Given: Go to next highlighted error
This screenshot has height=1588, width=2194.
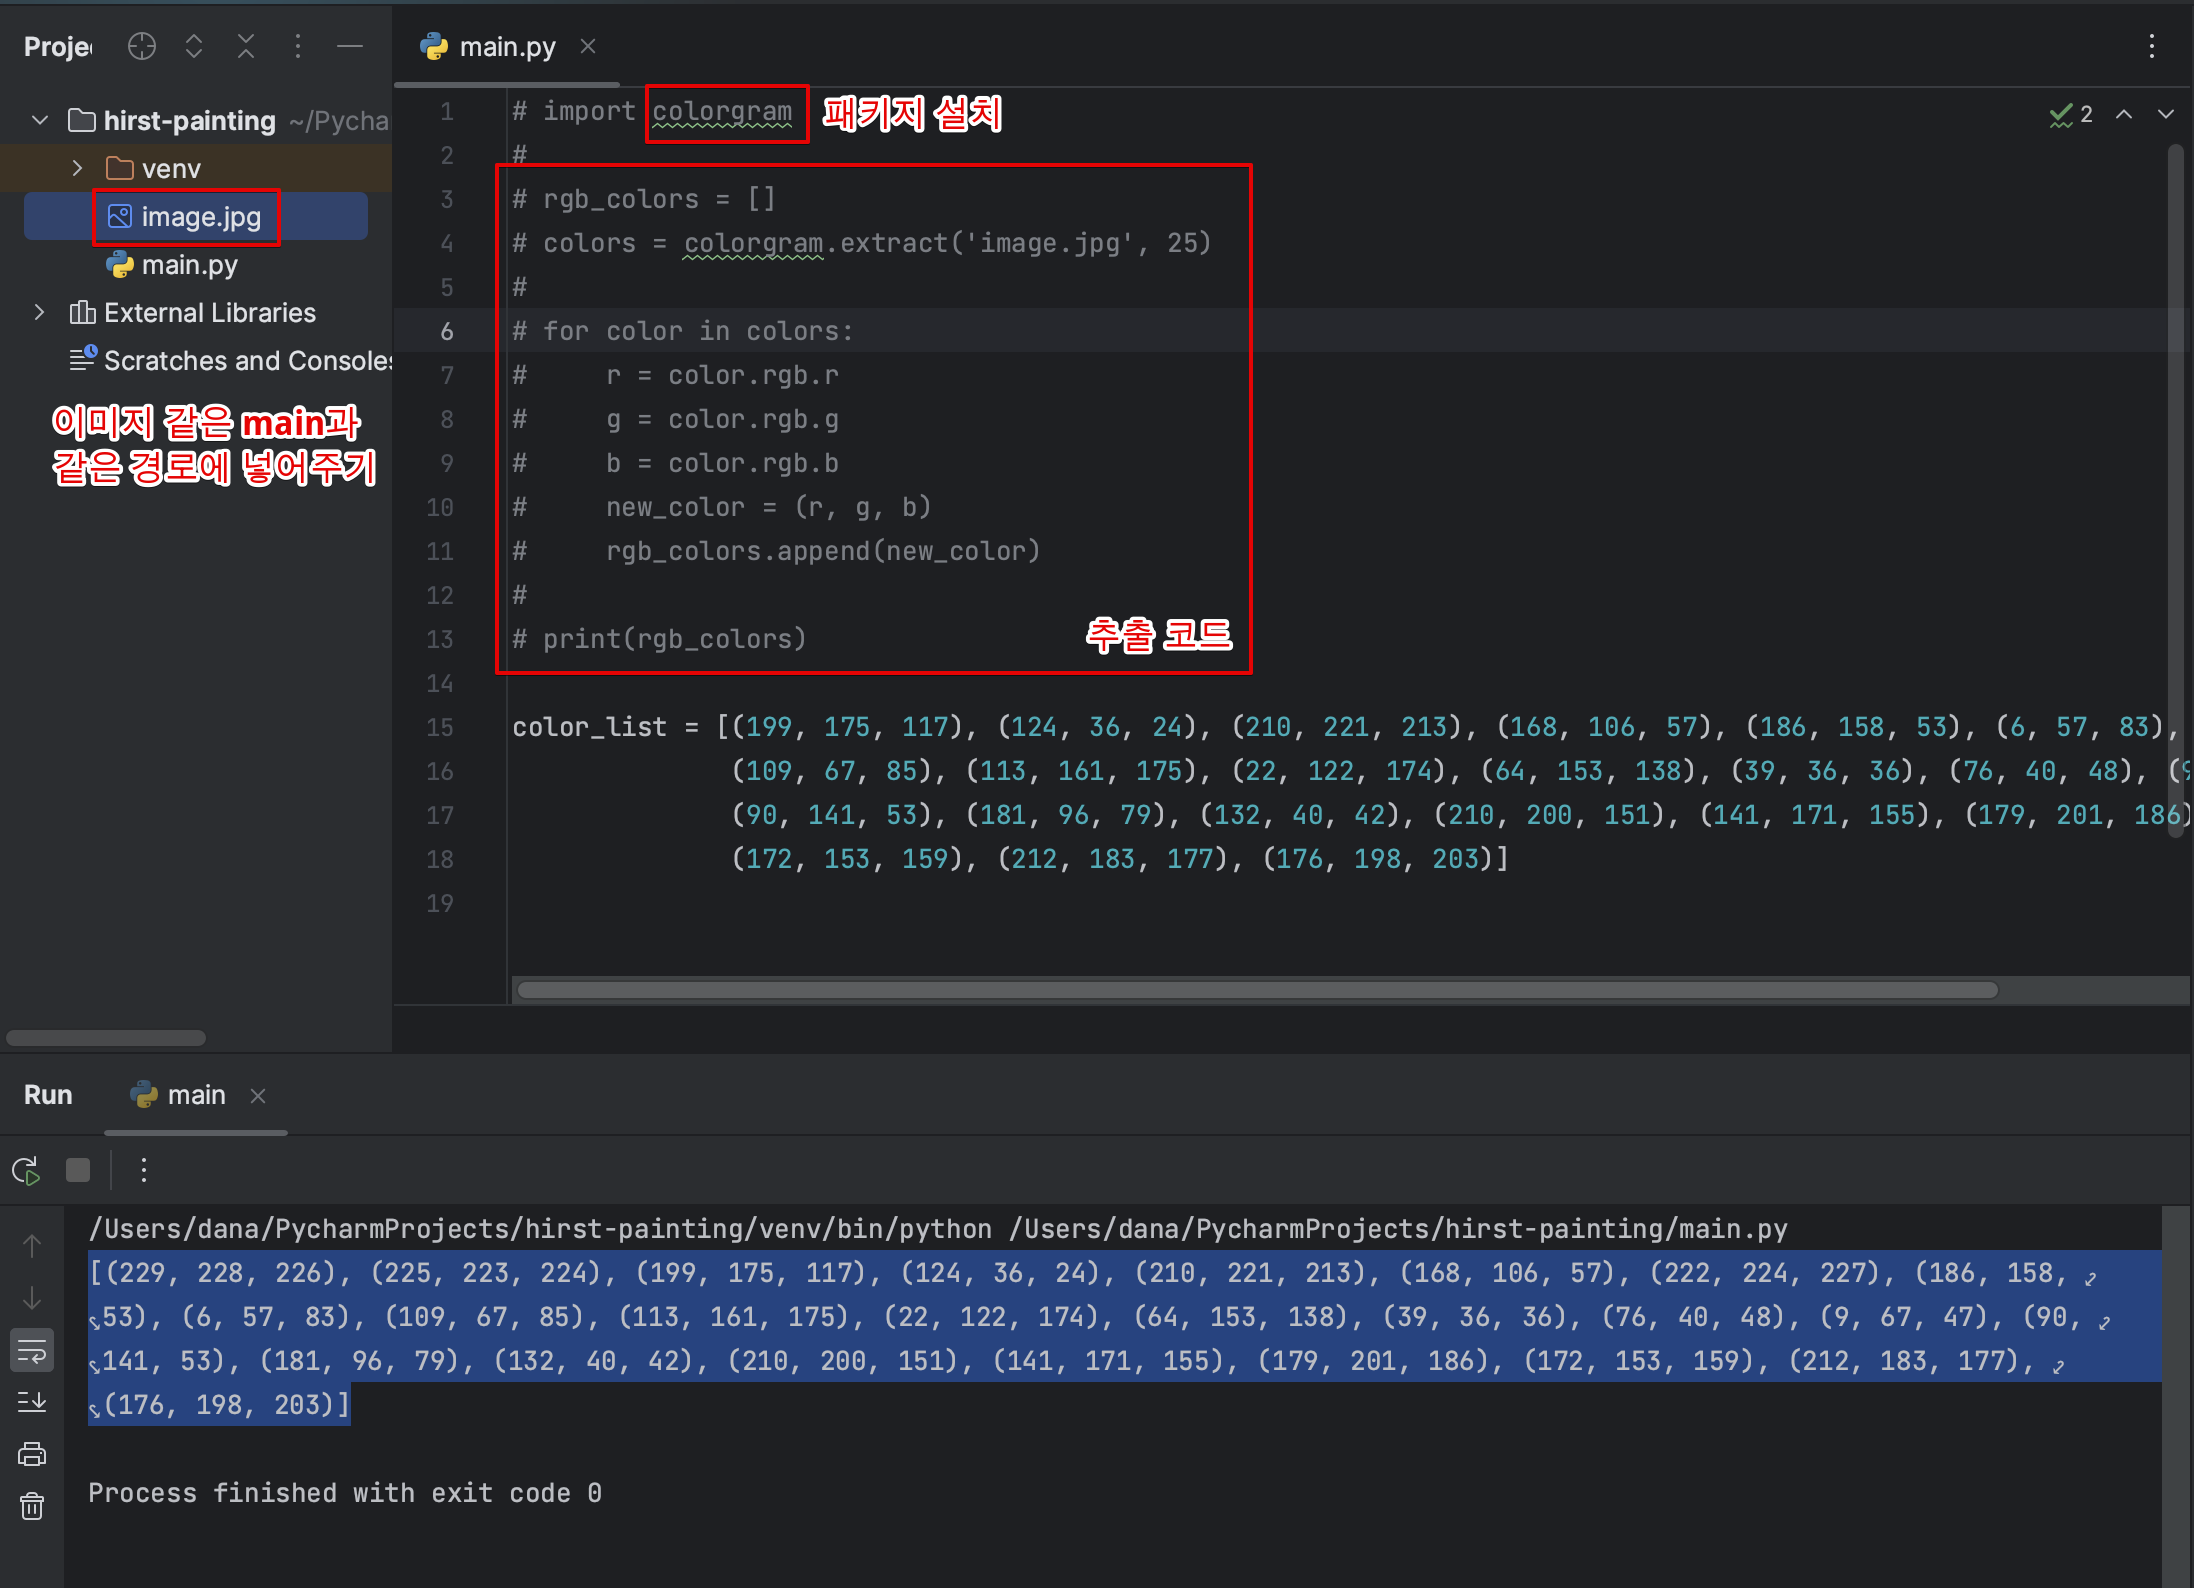Looking at the screenshot, I should (x=2166, y=114).
